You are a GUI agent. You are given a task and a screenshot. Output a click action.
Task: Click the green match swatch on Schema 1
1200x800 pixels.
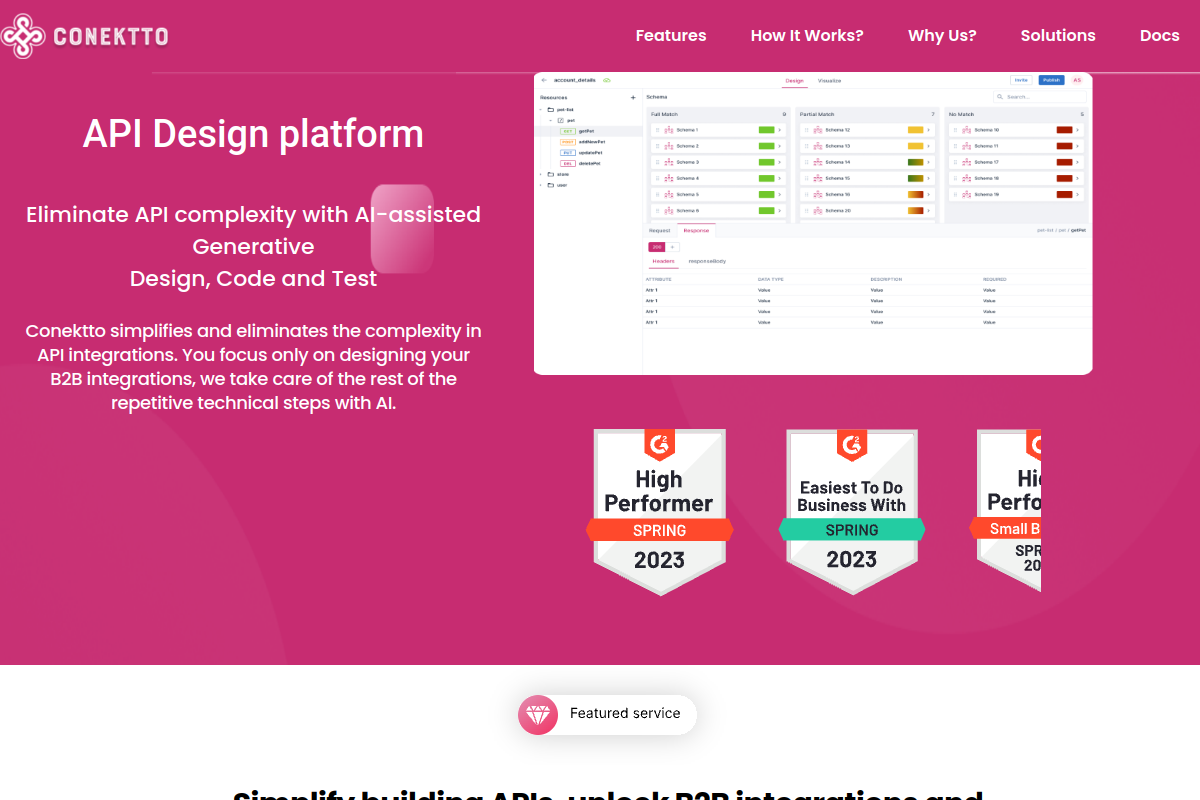[766, 130]
